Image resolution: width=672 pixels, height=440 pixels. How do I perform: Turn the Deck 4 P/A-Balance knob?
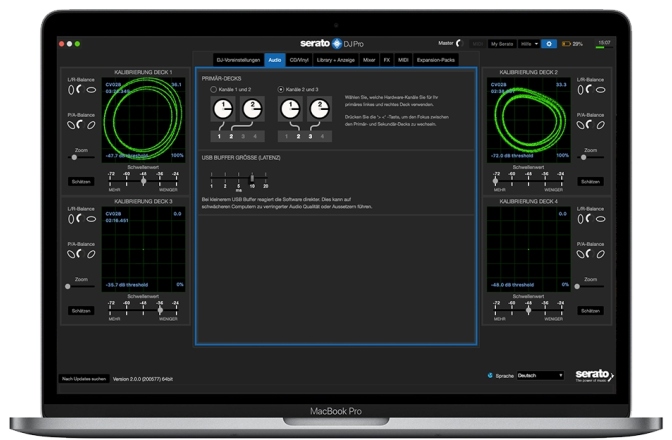coord(589,254)
